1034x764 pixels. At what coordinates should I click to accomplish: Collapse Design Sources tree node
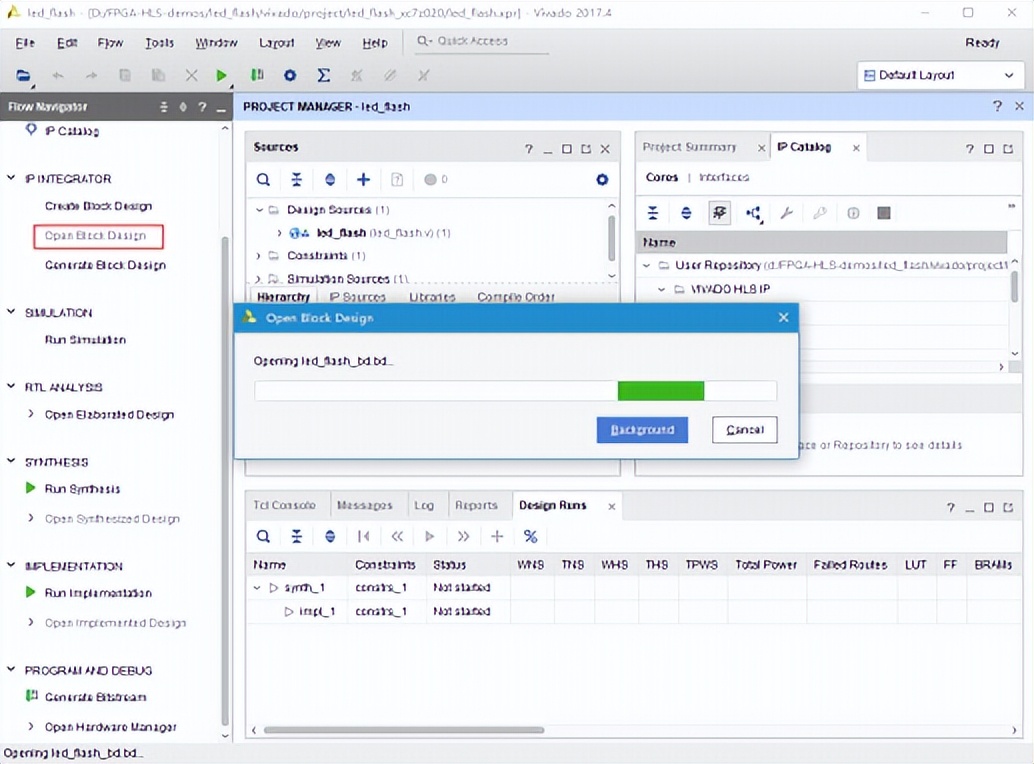[x=259, y=210]
